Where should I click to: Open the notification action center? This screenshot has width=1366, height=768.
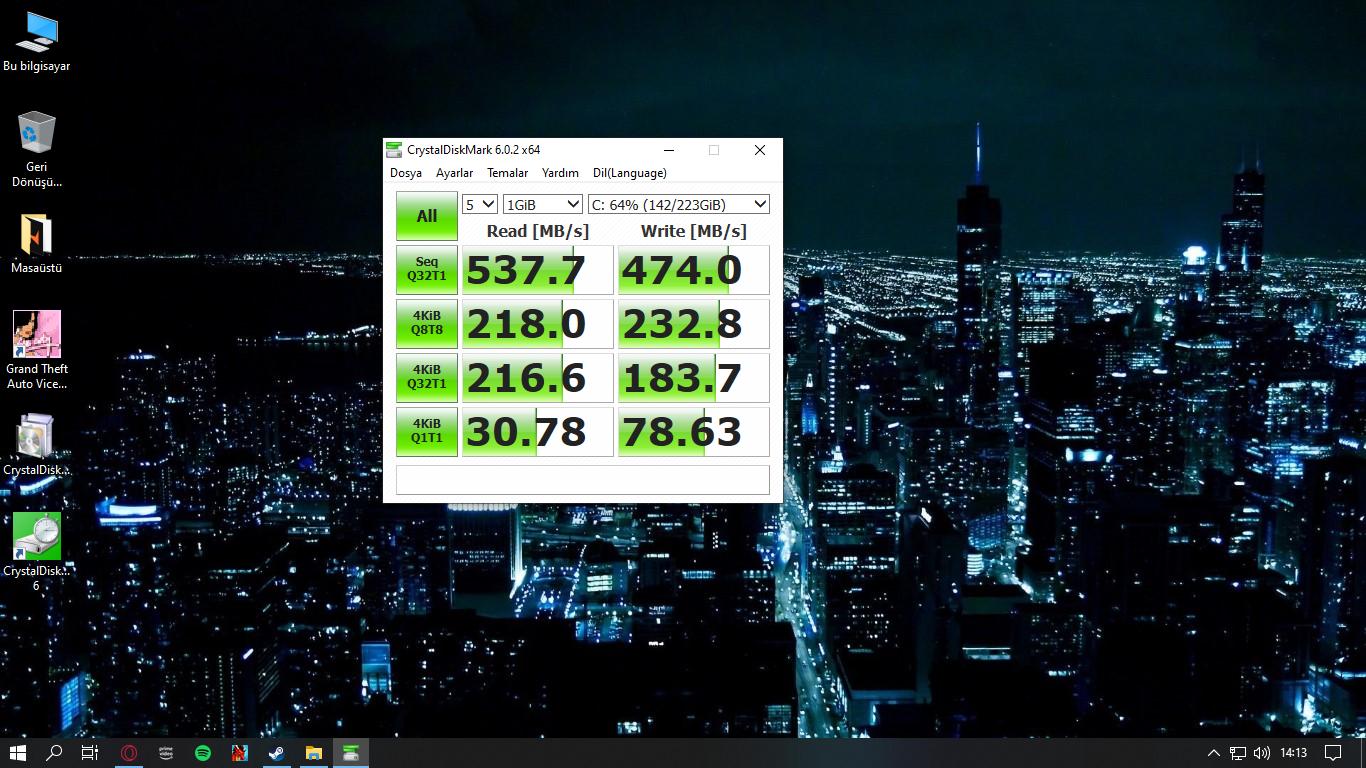1333,753
